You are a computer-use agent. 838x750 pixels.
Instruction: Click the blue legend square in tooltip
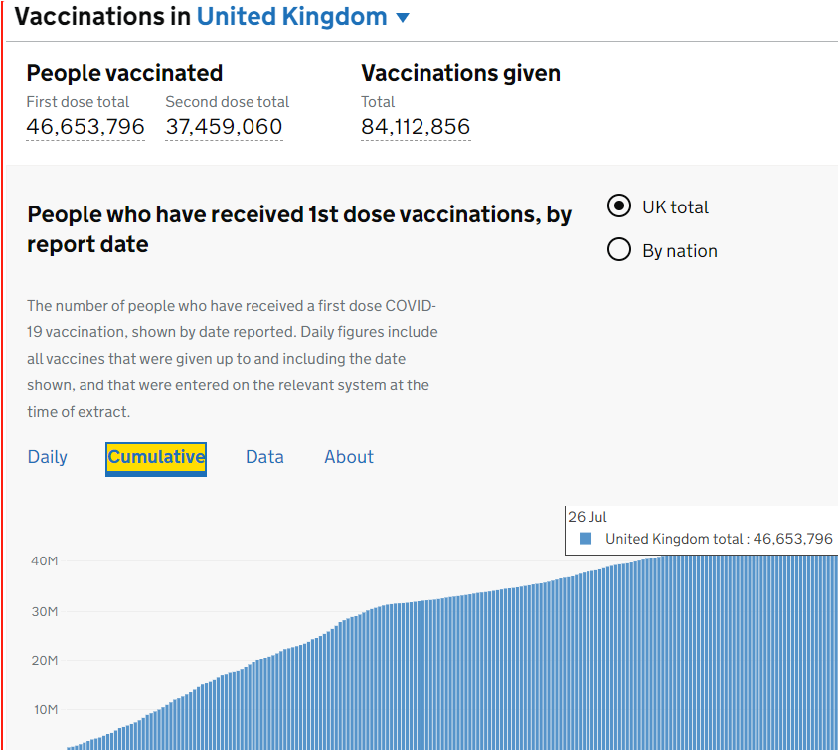click(586, 538)
